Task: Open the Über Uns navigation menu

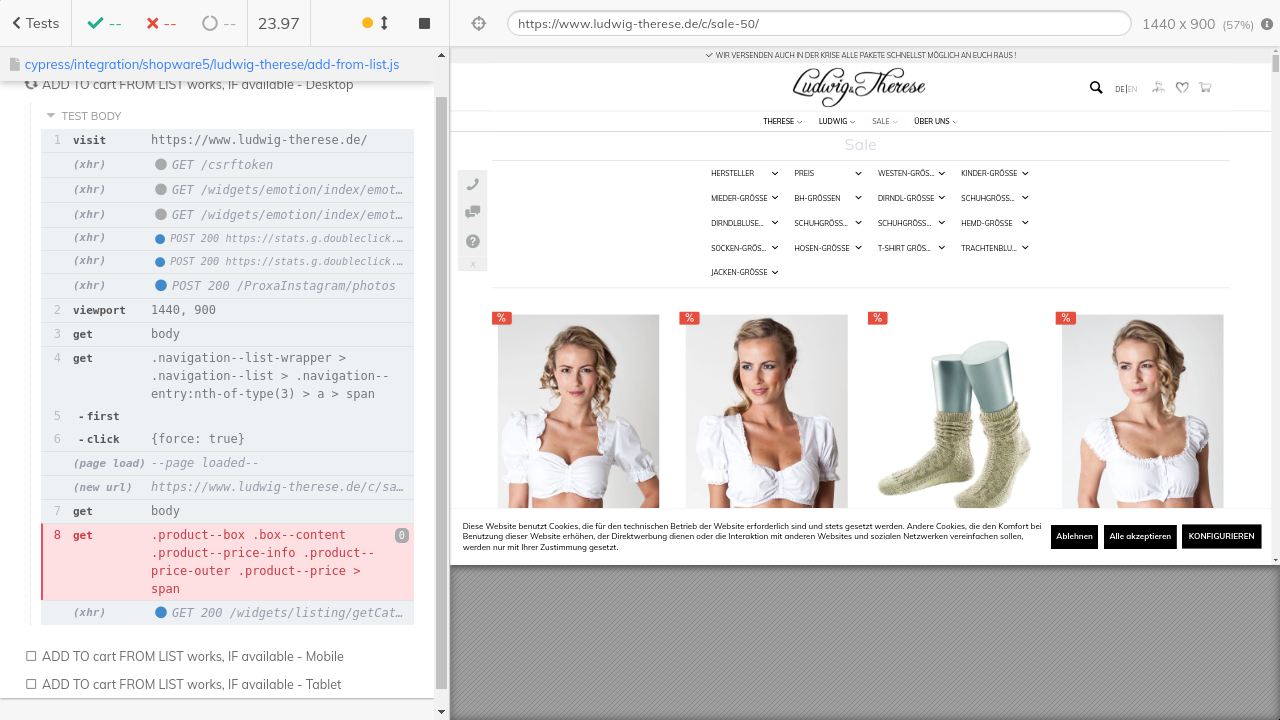Action: coord(935,121)
